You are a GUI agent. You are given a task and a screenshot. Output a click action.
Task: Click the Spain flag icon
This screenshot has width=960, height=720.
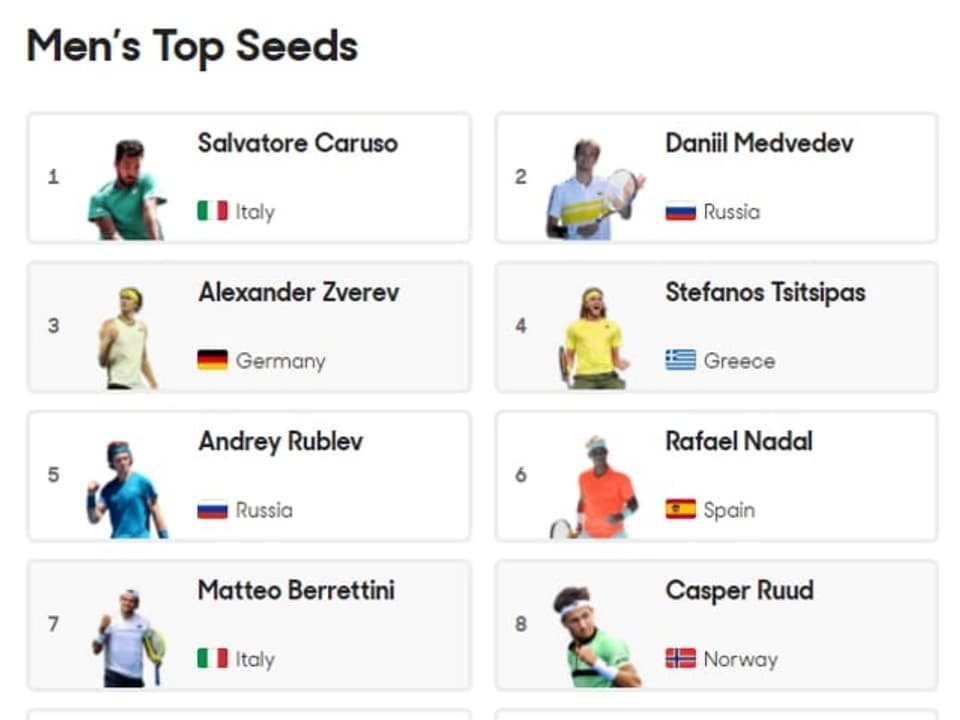point(680,509)
